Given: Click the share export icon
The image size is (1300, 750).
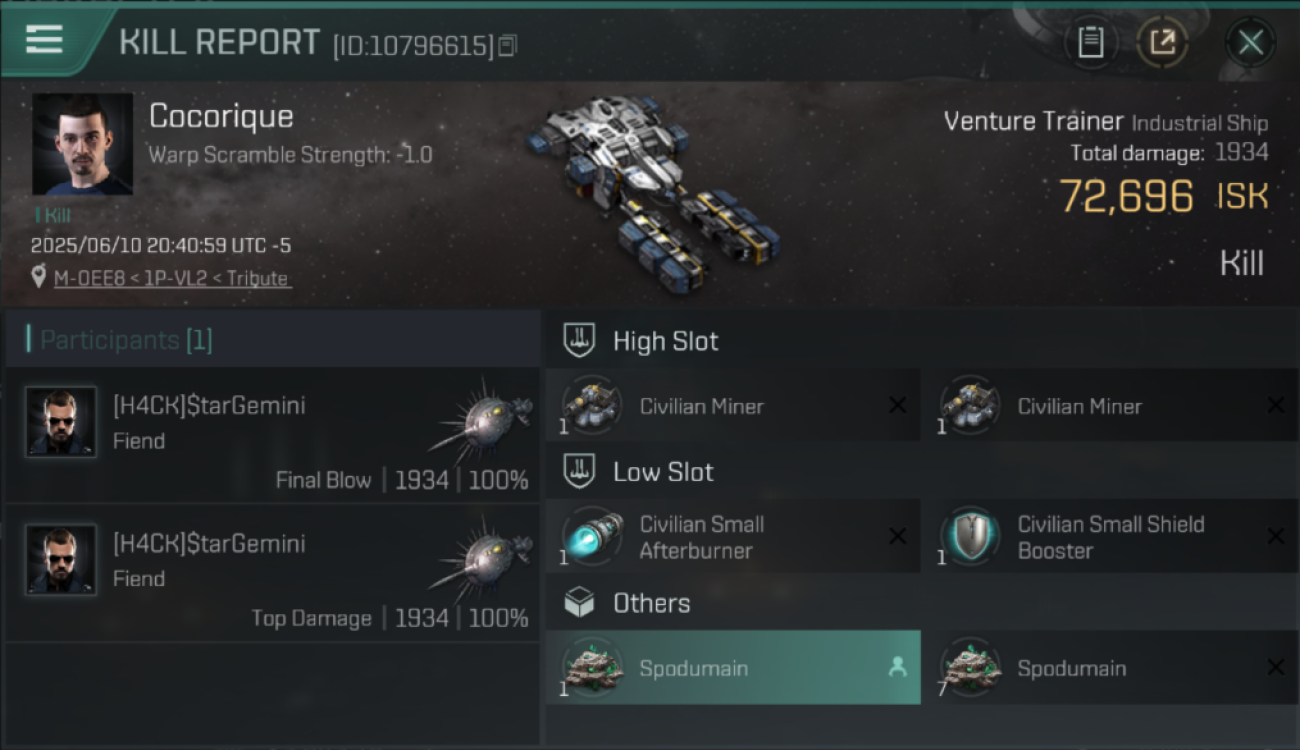Looking at the screenshot, I should tap(1162, 43).
